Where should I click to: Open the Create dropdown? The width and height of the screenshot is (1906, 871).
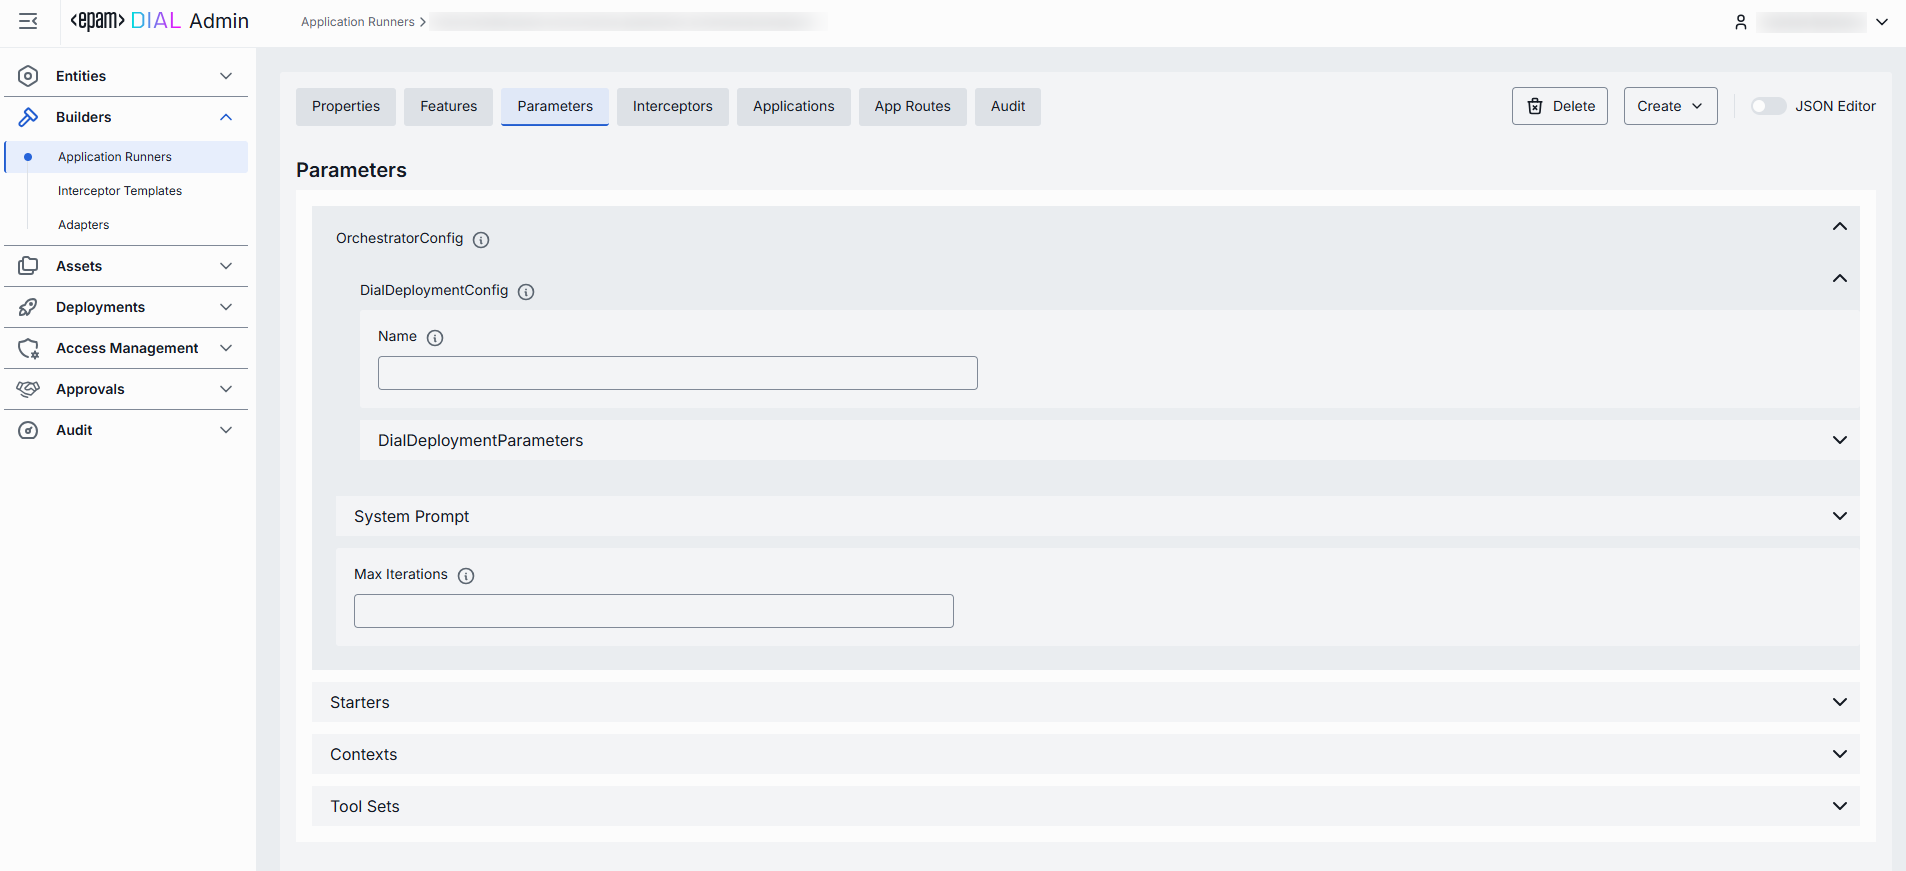click(x=1669, y=106)
